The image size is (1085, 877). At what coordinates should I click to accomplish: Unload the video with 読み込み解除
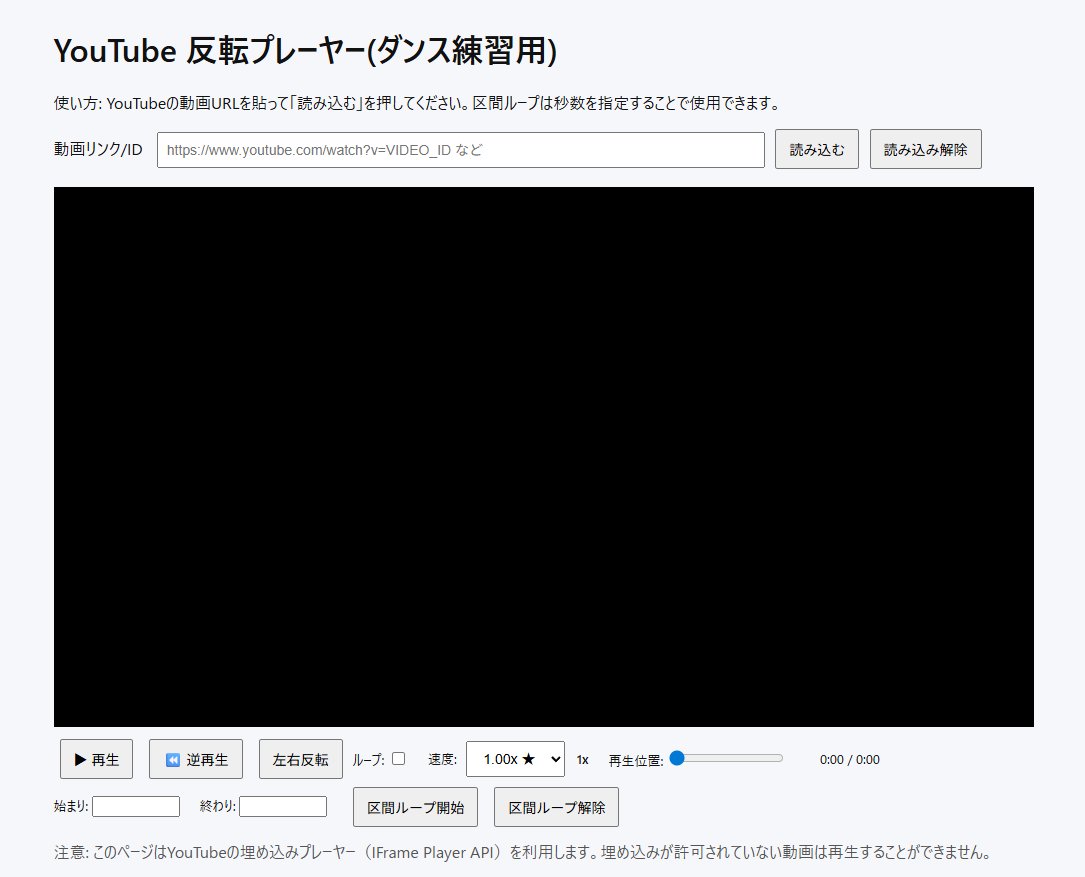(926, 149)
